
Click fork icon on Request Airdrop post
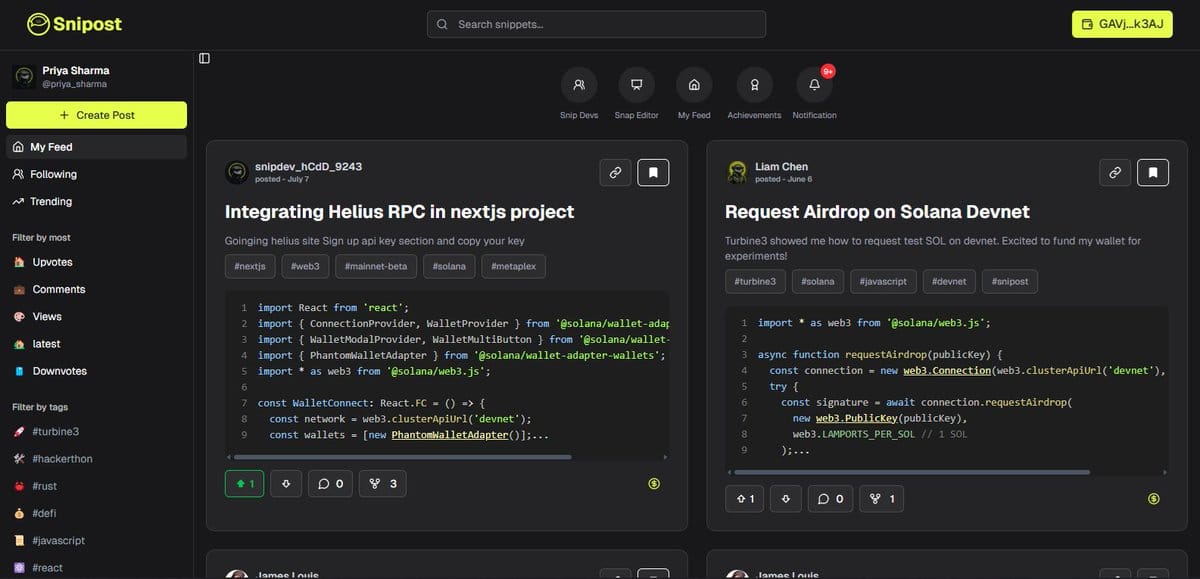tap(882, 498)
